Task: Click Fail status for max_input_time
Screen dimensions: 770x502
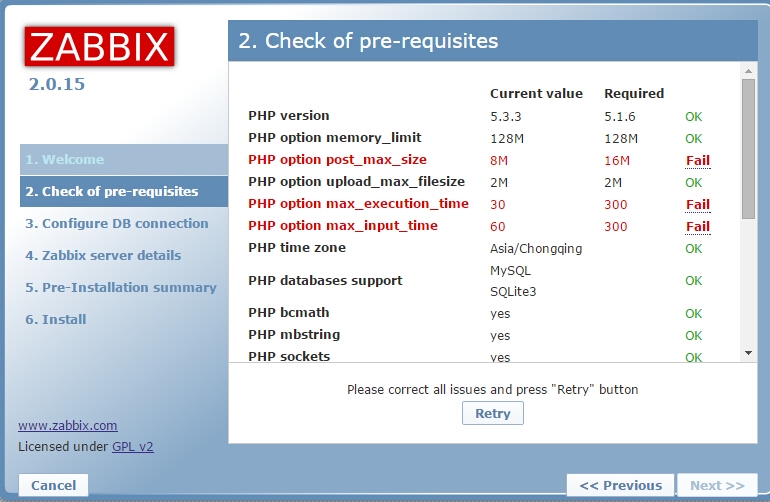Action: (x=698, y=226)
